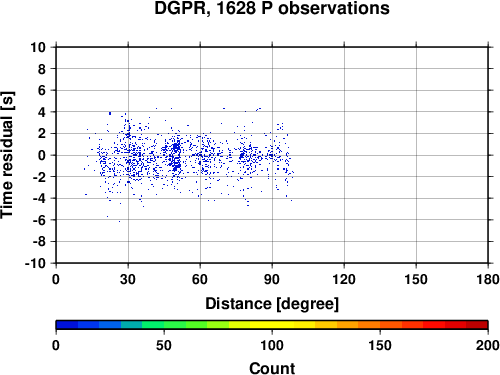Click y-axis tick label '-6'
The width and height of the screenshot is (500, 375).
pyautogui.click(x=39, y=220)
